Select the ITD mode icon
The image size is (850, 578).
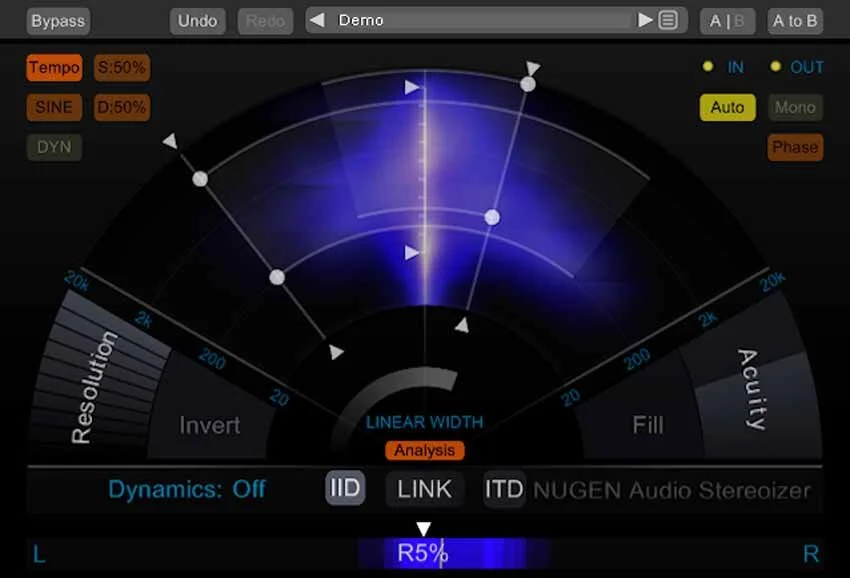click(x=503, y=490)
